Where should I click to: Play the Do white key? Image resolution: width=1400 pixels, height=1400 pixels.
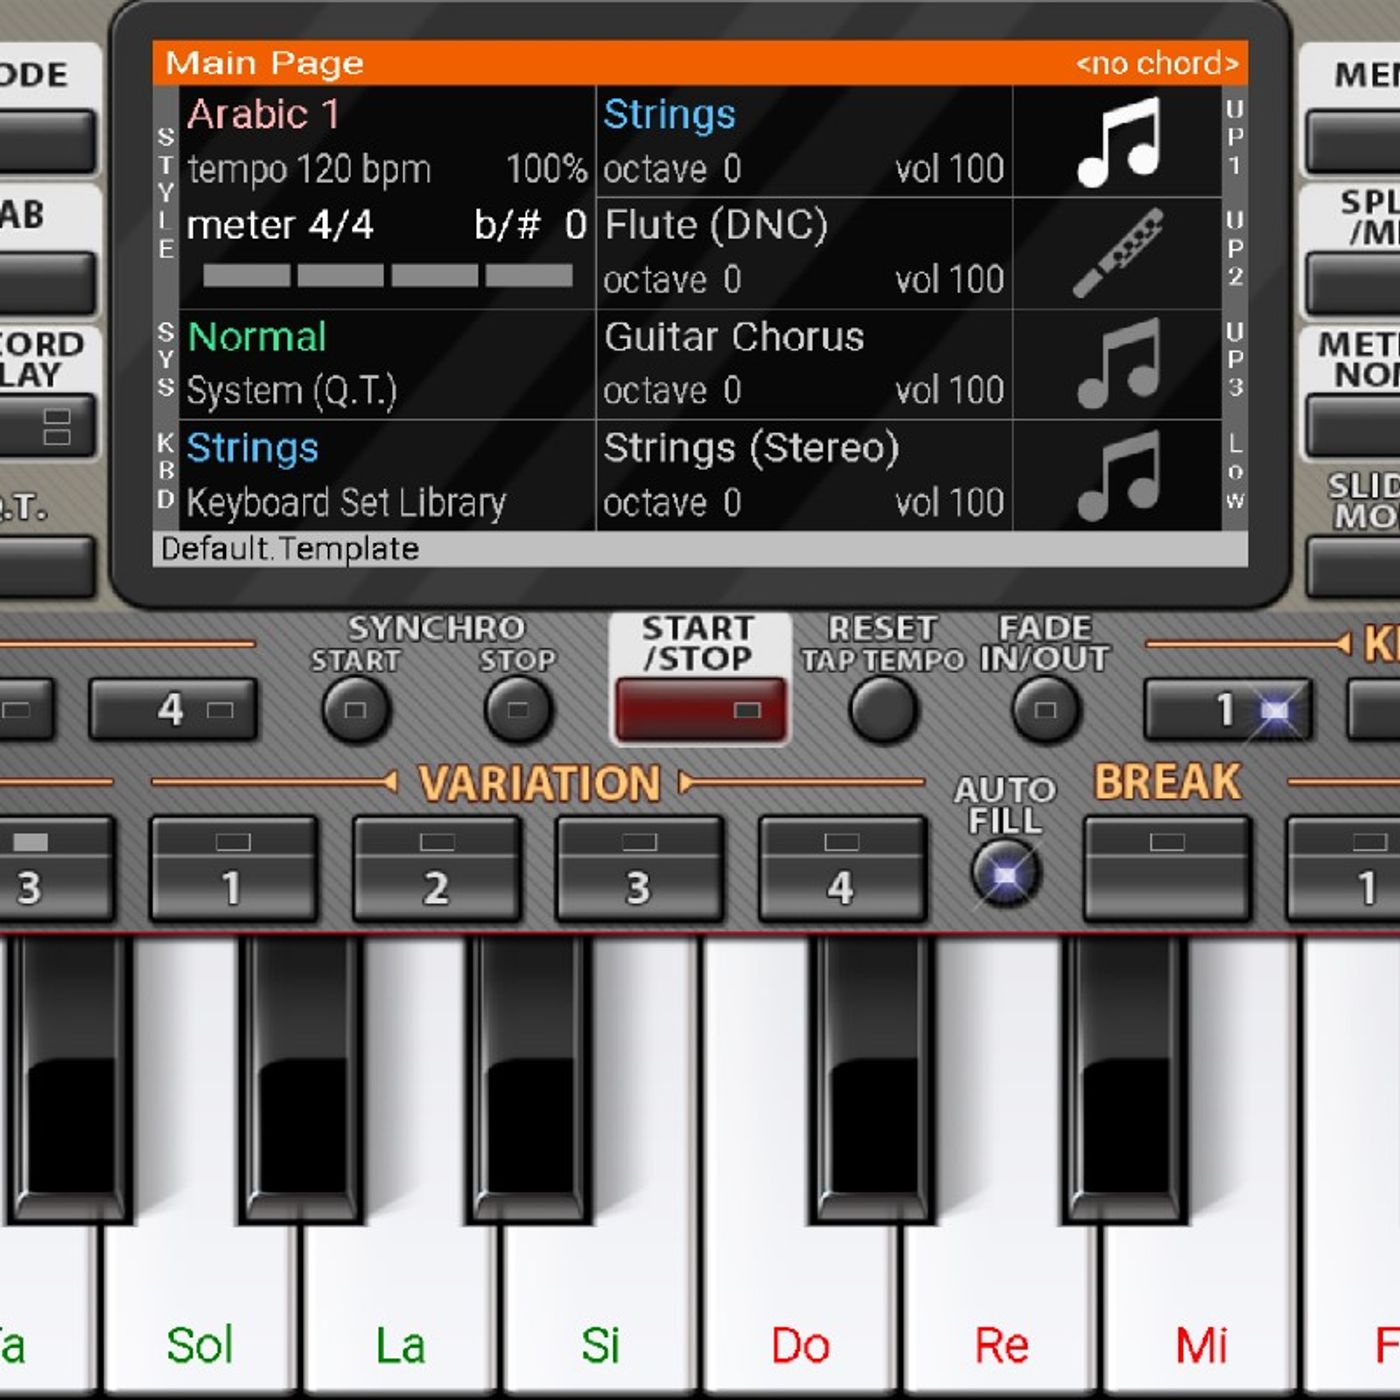click(x=800, y=1310)
